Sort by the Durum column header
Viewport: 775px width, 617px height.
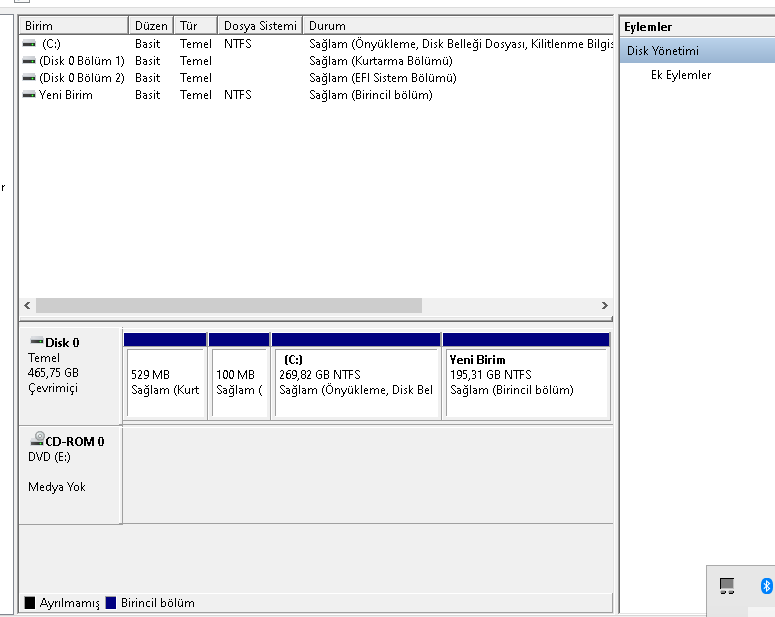coord(458,26)
